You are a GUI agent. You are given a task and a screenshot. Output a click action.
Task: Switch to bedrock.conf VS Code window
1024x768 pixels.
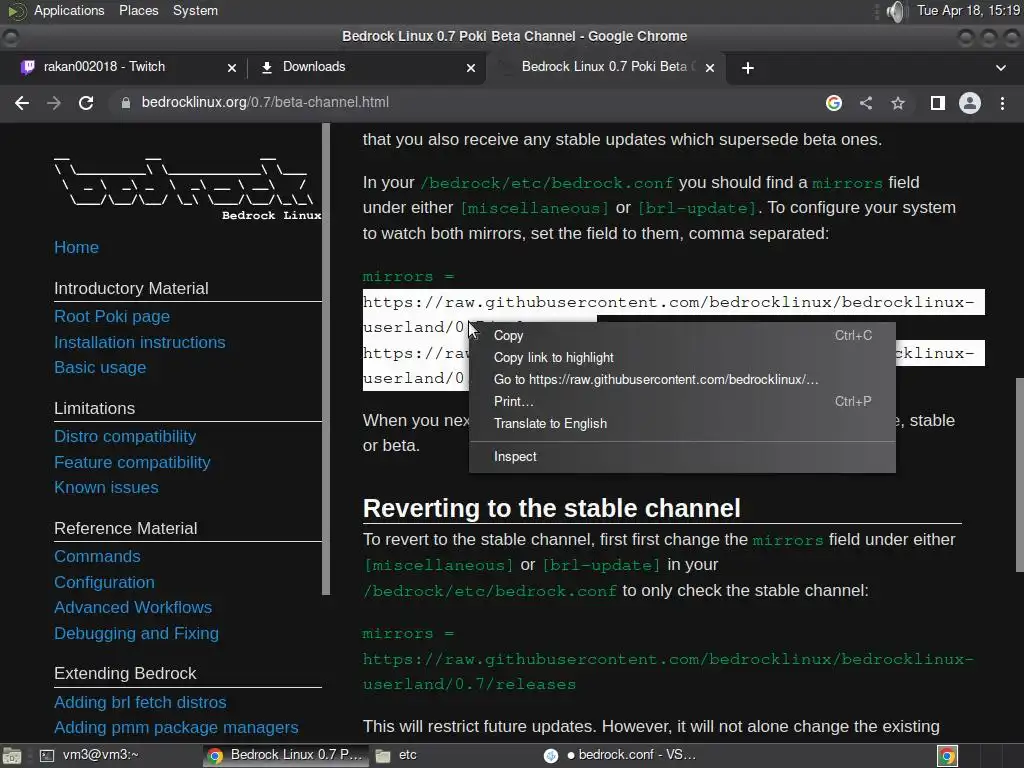[x=621, y=755]
